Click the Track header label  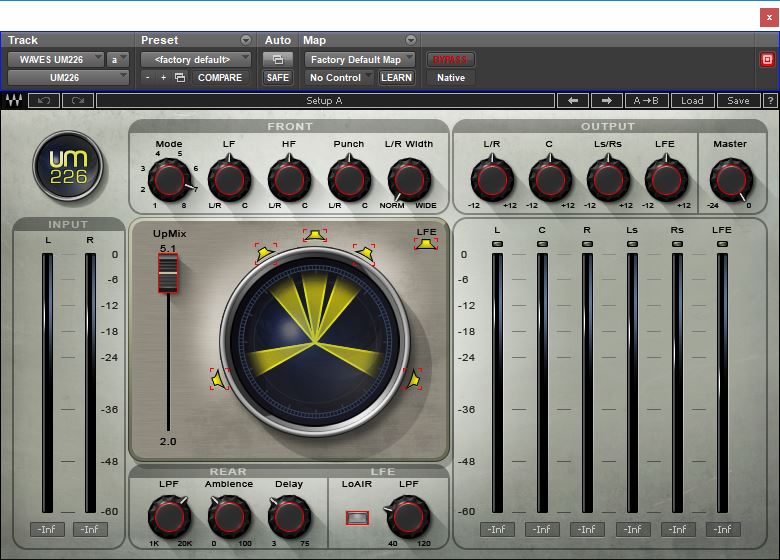23,40
